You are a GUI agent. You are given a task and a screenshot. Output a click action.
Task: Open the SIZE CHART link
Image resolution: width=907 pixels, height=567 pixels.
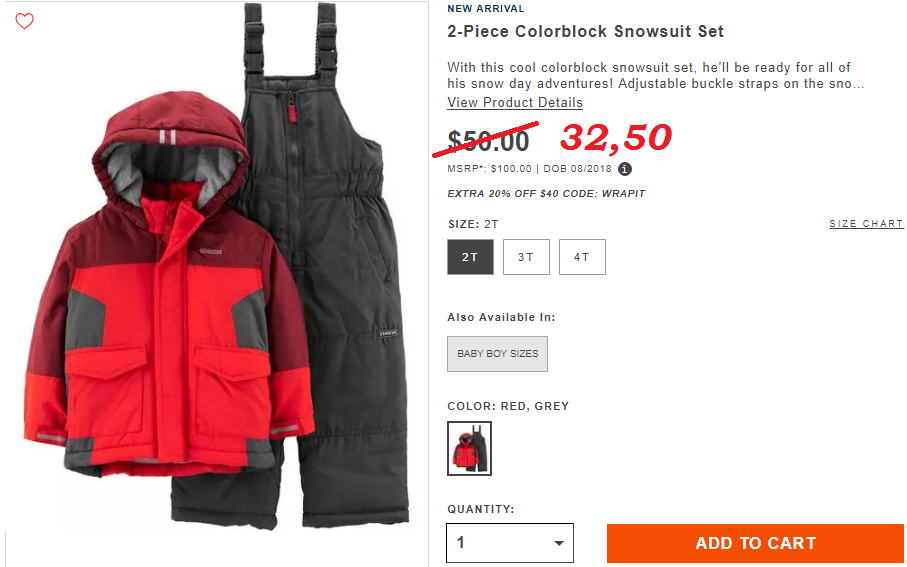point(866,224)
